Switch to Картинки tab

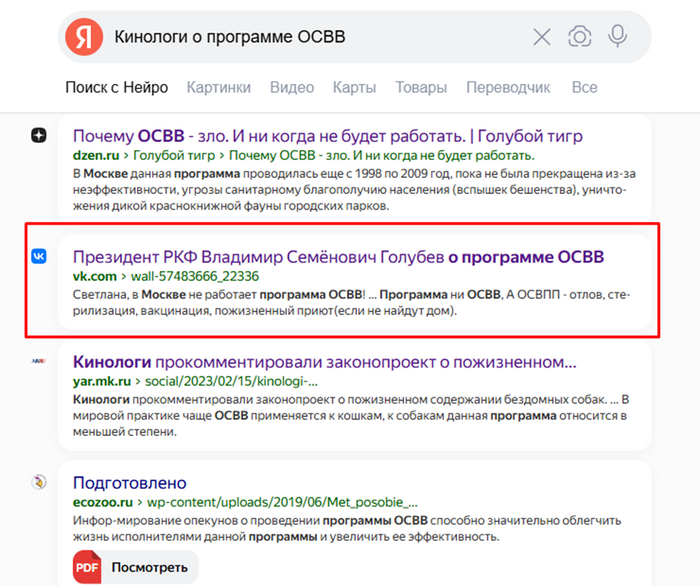pos(218,87)
